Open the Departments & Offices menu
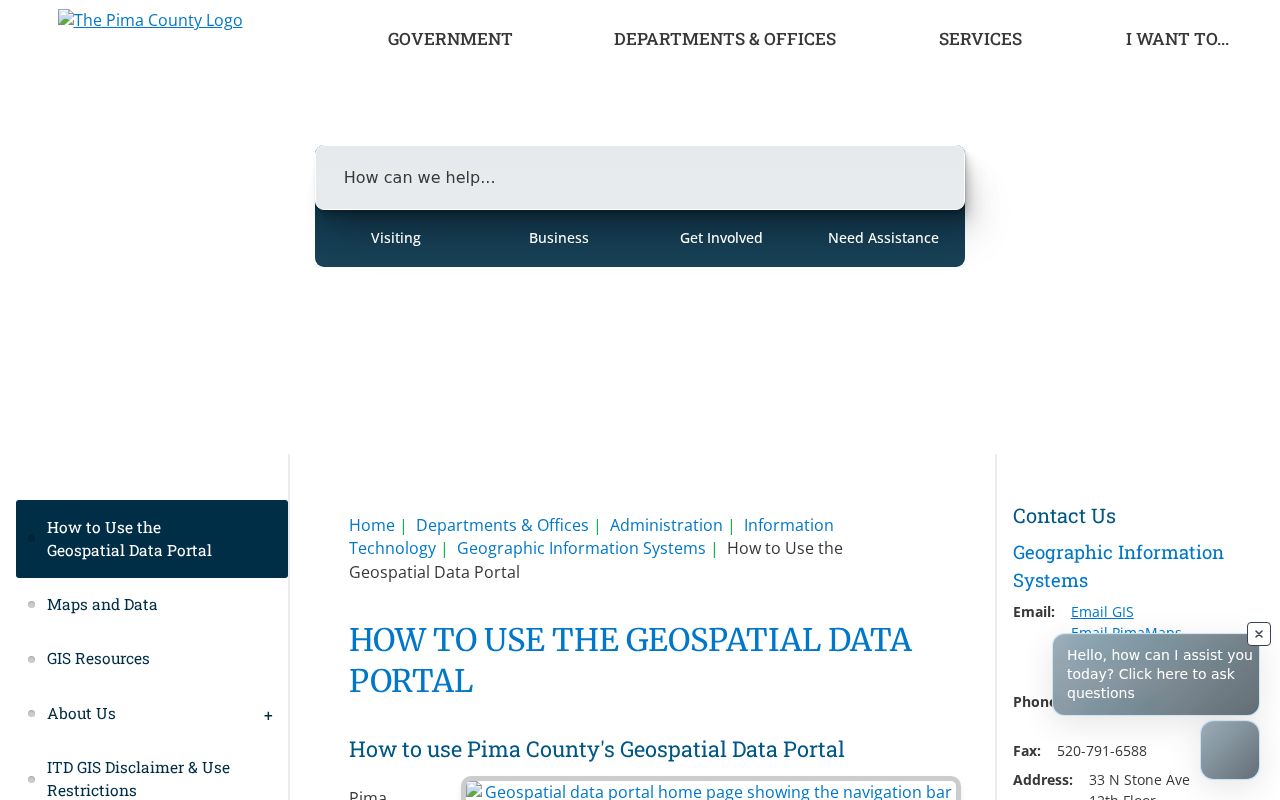Screen dimensions: 1280x800 tap(725, 39)
